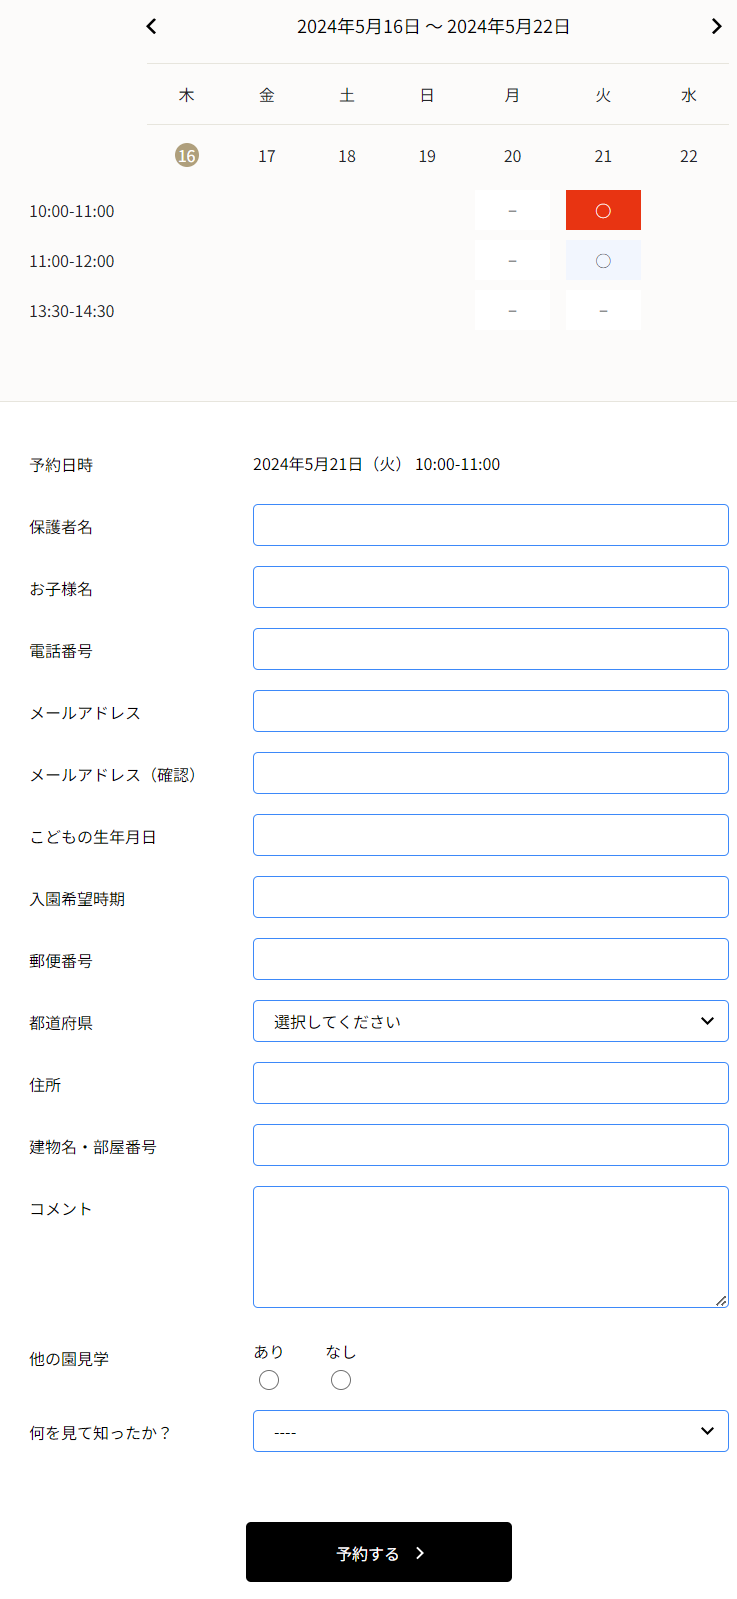
Task: Click inside the 保護者名 input field
Action: pyautogui.click(x=490, y=524)
